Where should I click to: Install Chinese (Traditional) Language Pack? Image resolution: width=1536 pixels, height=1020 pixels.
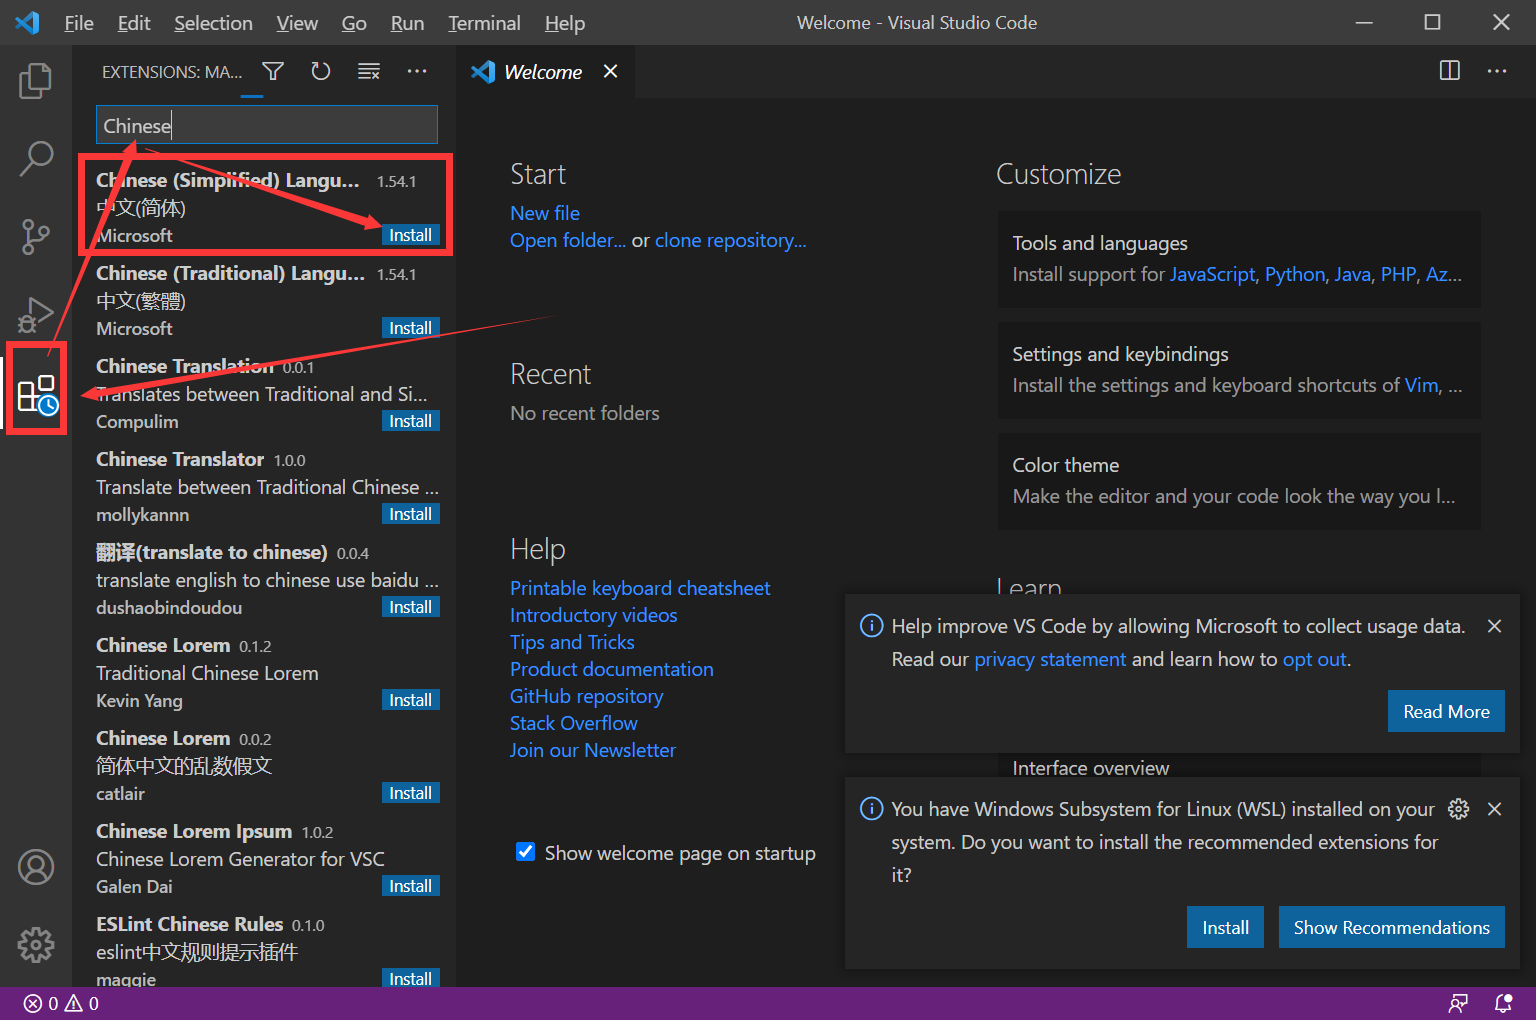click(x=410, y=328)
